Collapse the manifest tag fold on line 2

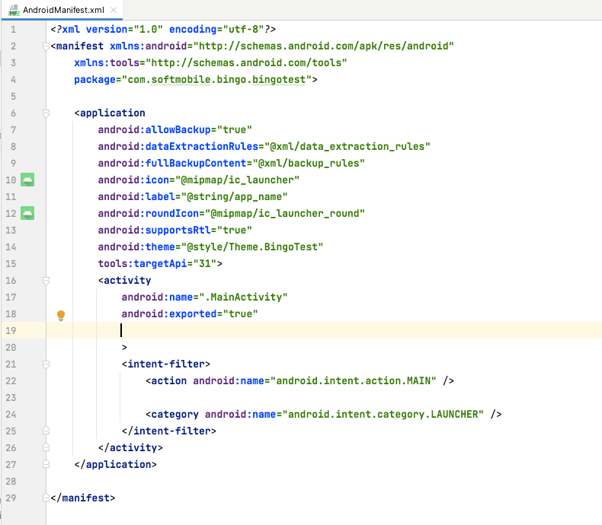(x=46, y=46)
